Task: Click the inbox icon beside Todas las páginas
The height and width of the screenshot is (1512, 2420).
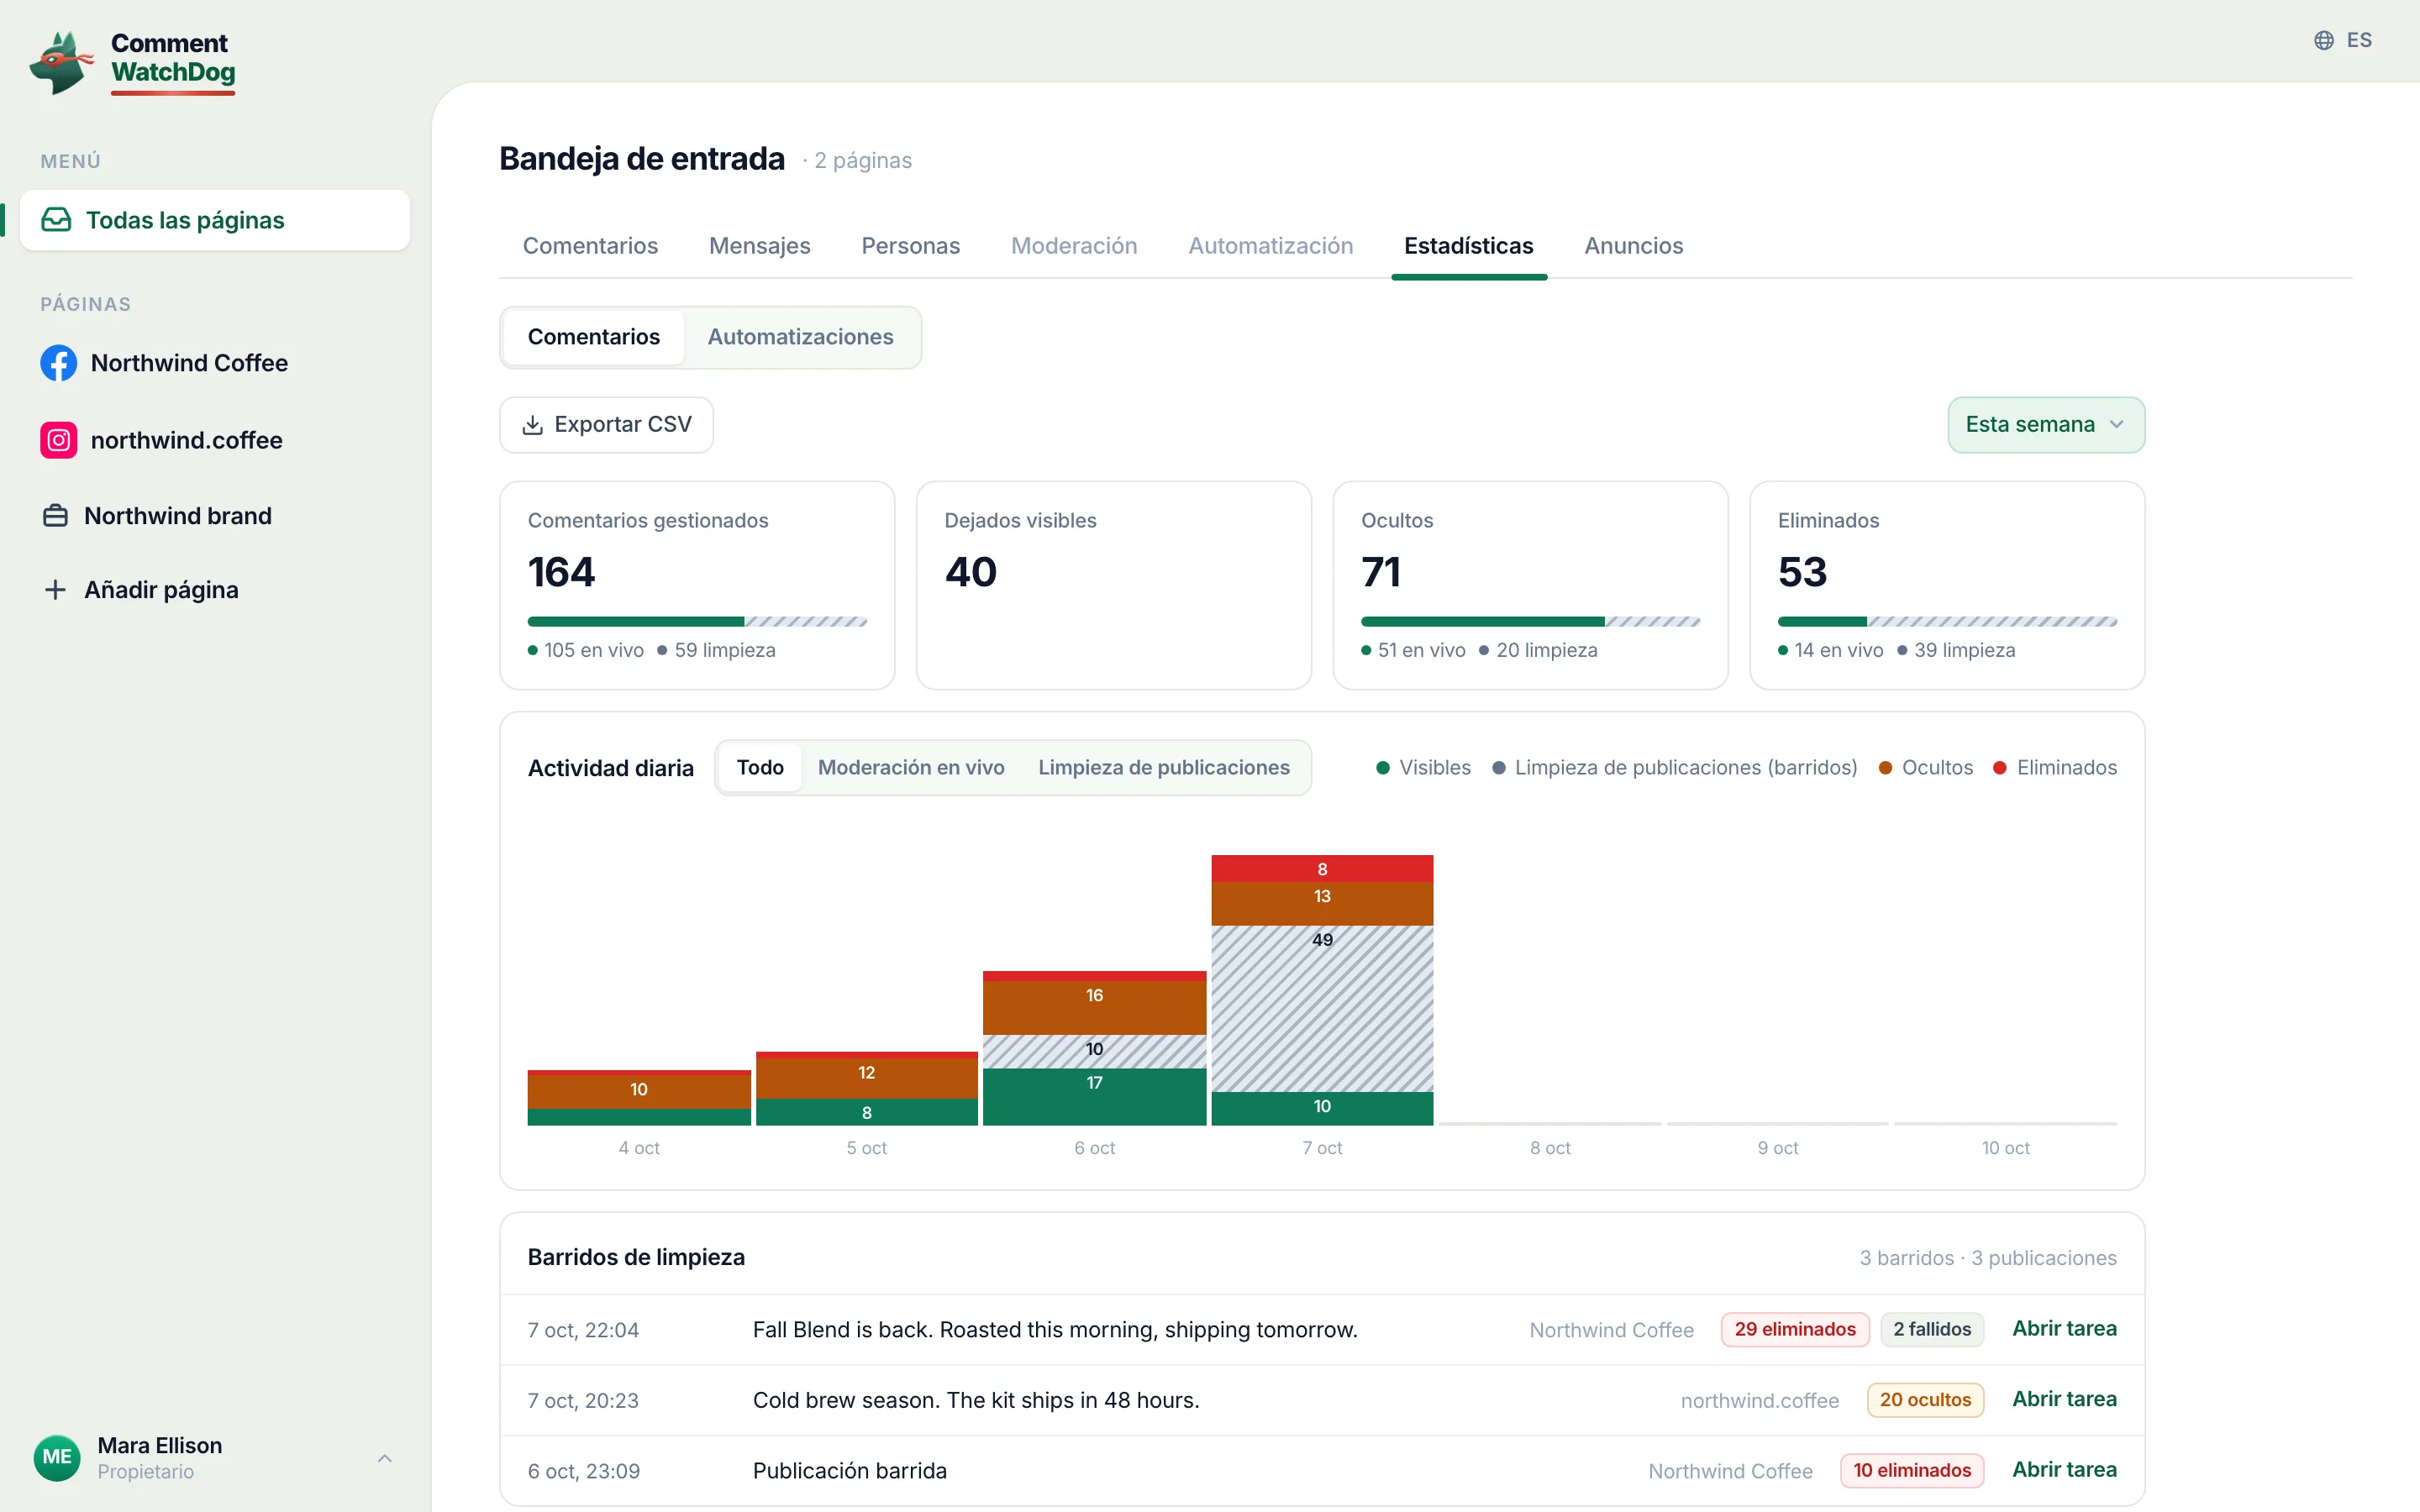Action: coord(56,220)
